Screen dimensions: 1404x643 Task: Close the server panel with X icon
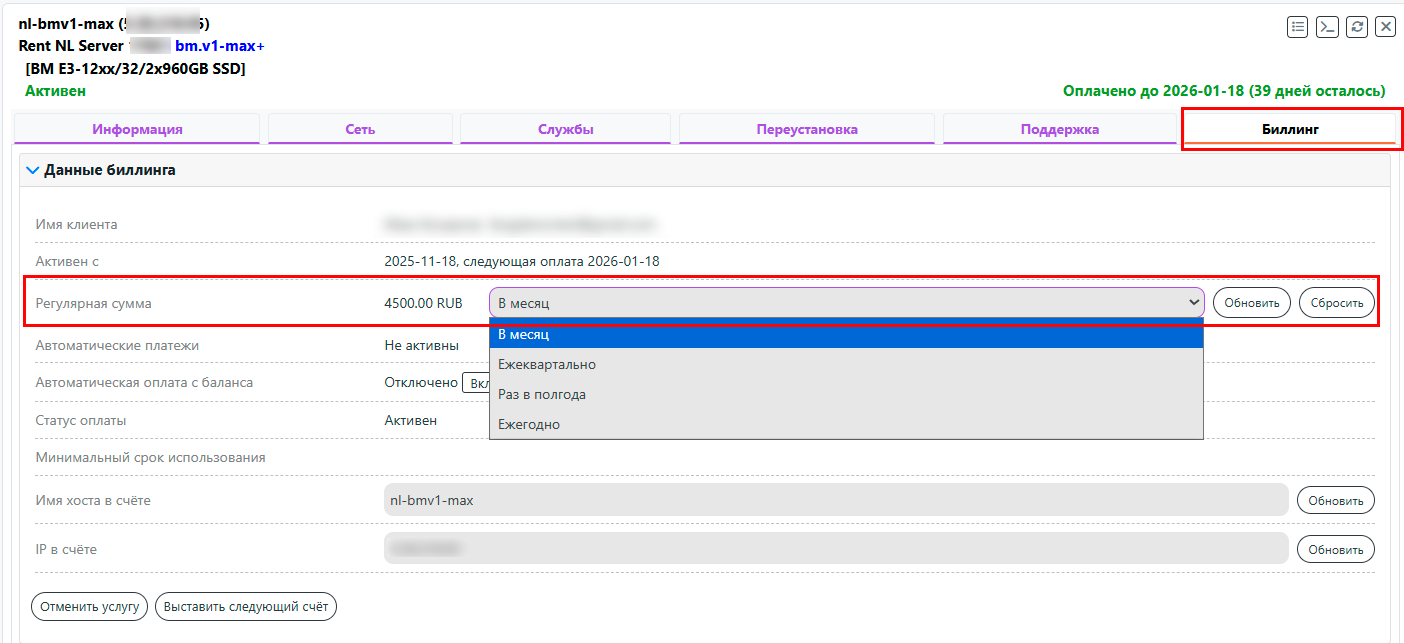coord(1385,27)
